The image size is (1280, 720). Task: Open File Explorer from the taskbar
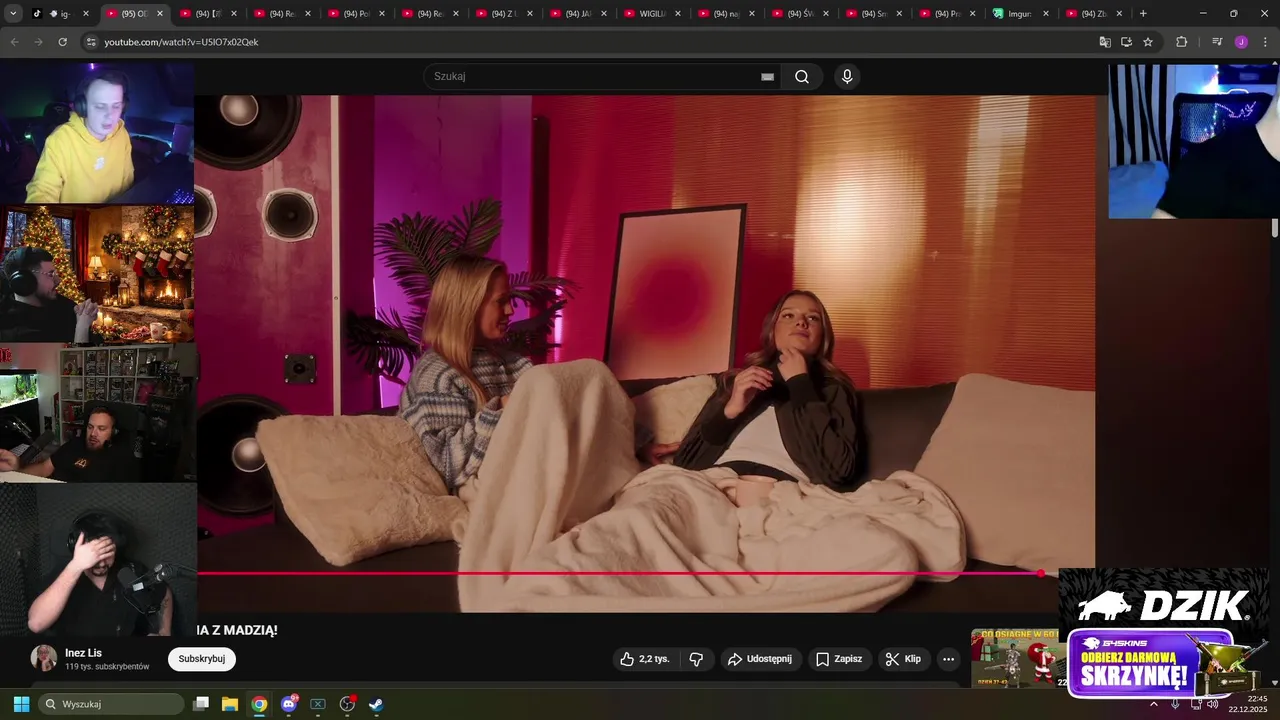[230, 704]
